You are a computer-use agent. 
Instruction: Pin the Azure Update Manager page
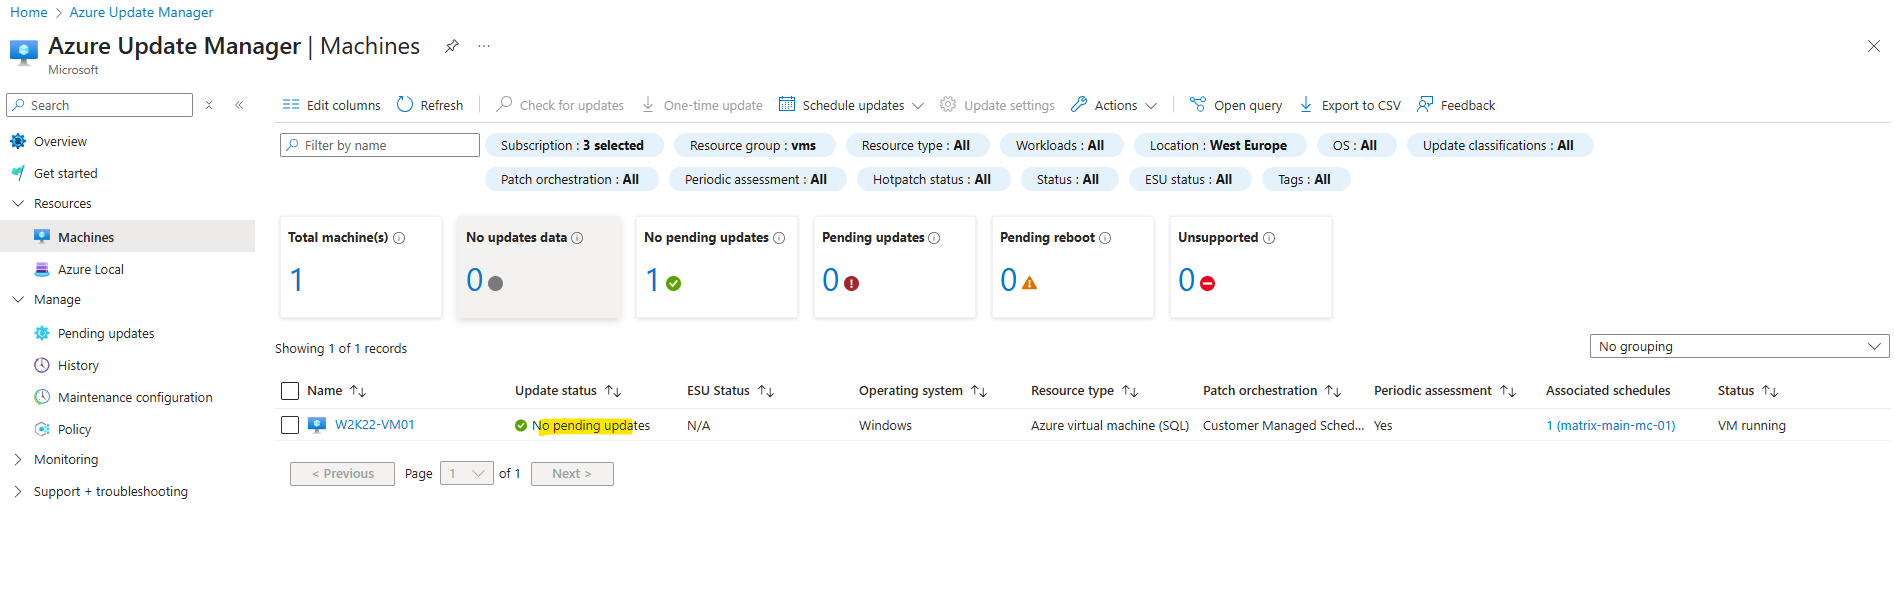(x=452, y=46)
